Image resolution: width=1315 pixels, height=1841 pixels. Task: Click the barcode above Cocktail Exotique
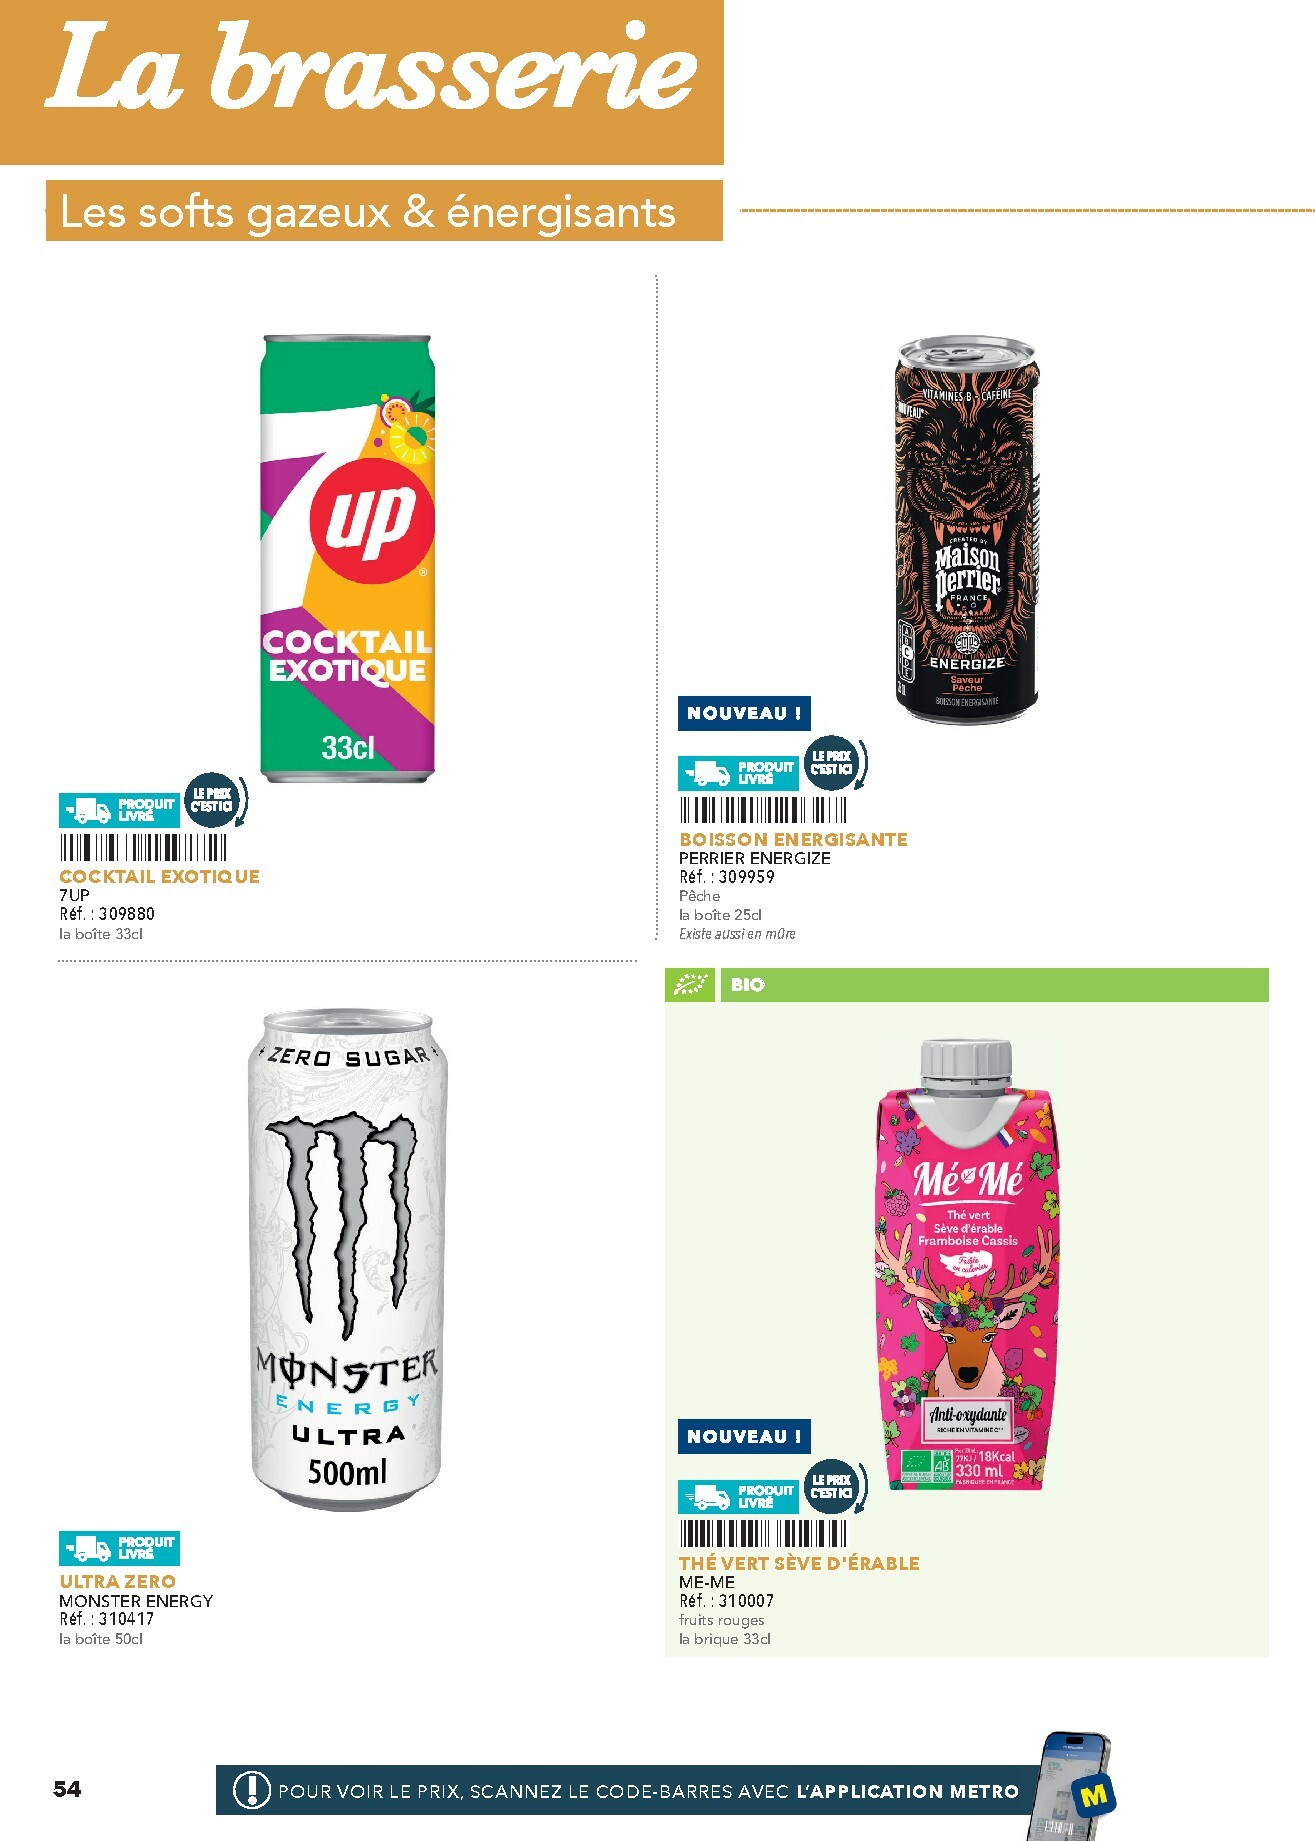[144, 848]
